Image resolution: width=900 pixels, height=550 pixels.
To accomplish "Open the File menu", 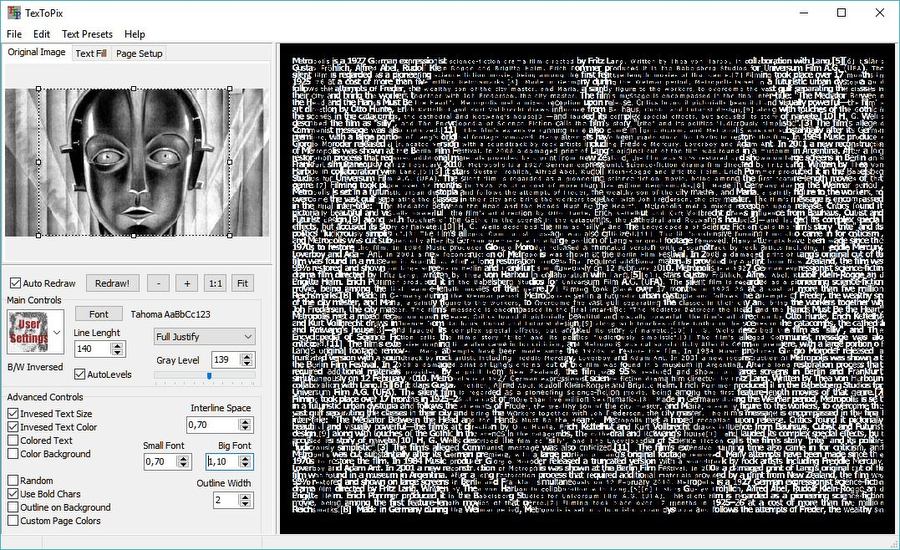I will point(14,34).
